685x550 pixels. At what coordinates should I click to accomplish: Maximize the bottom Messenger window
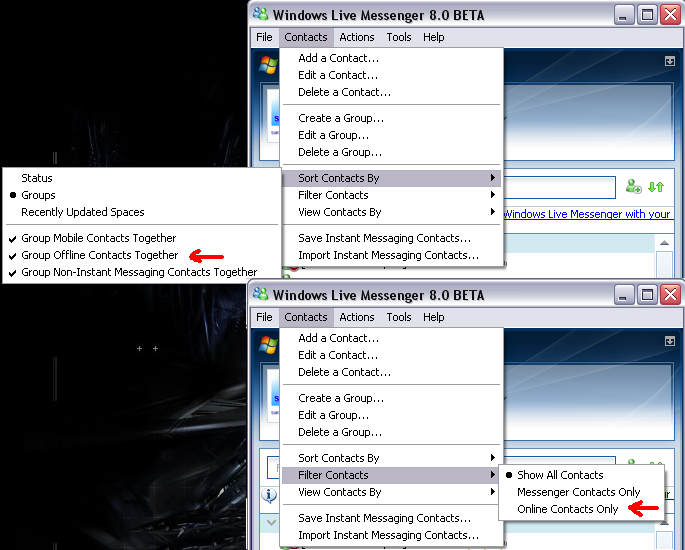[647, 295]
